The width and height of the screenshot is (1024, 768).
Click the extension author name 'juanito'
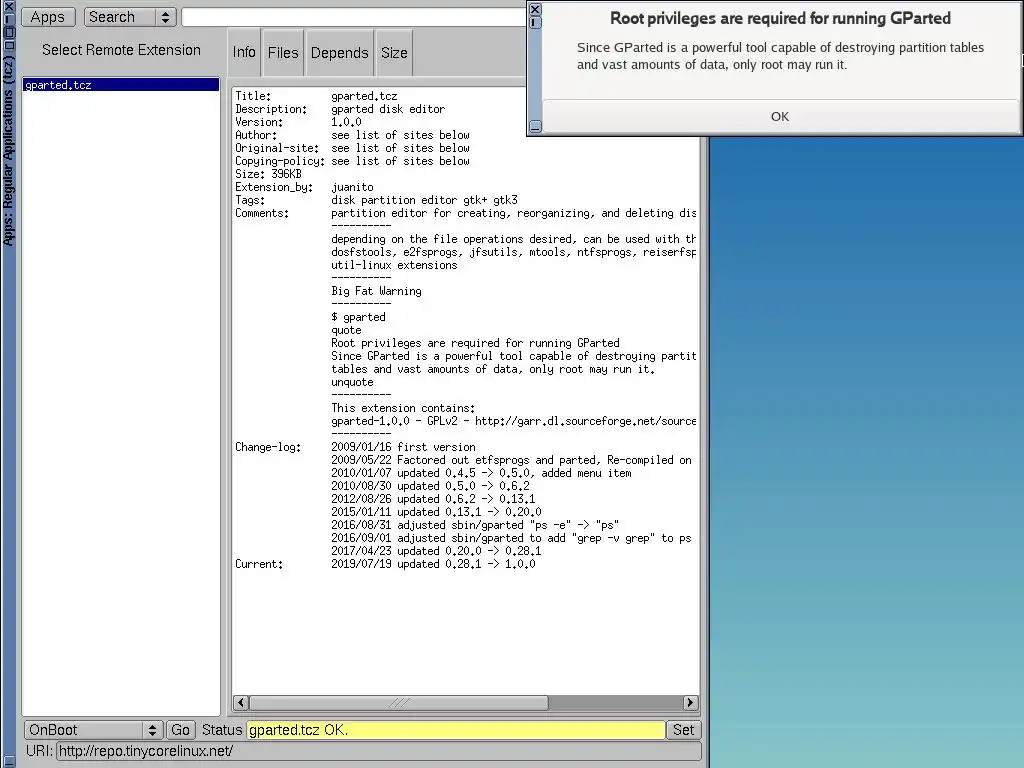coord(352,187)
